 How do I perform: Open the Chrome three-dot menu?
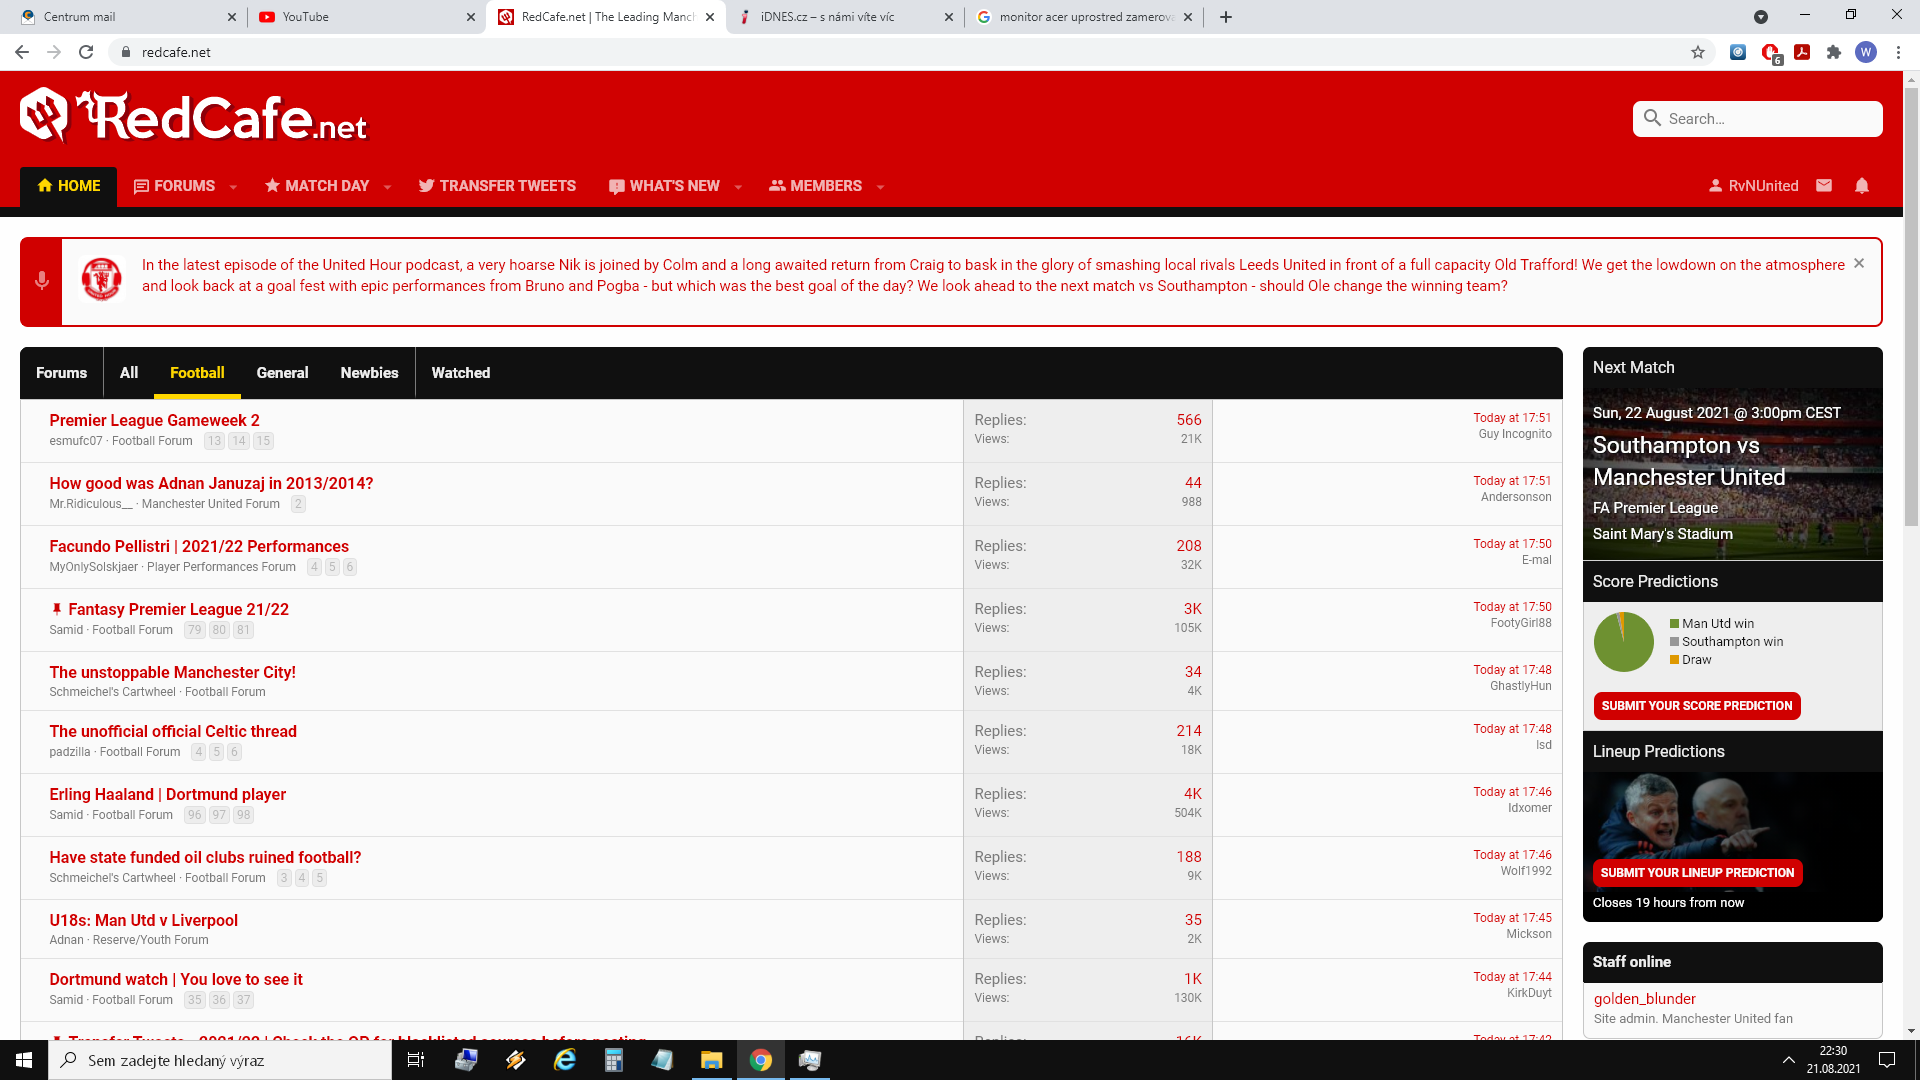[1898, 52]
